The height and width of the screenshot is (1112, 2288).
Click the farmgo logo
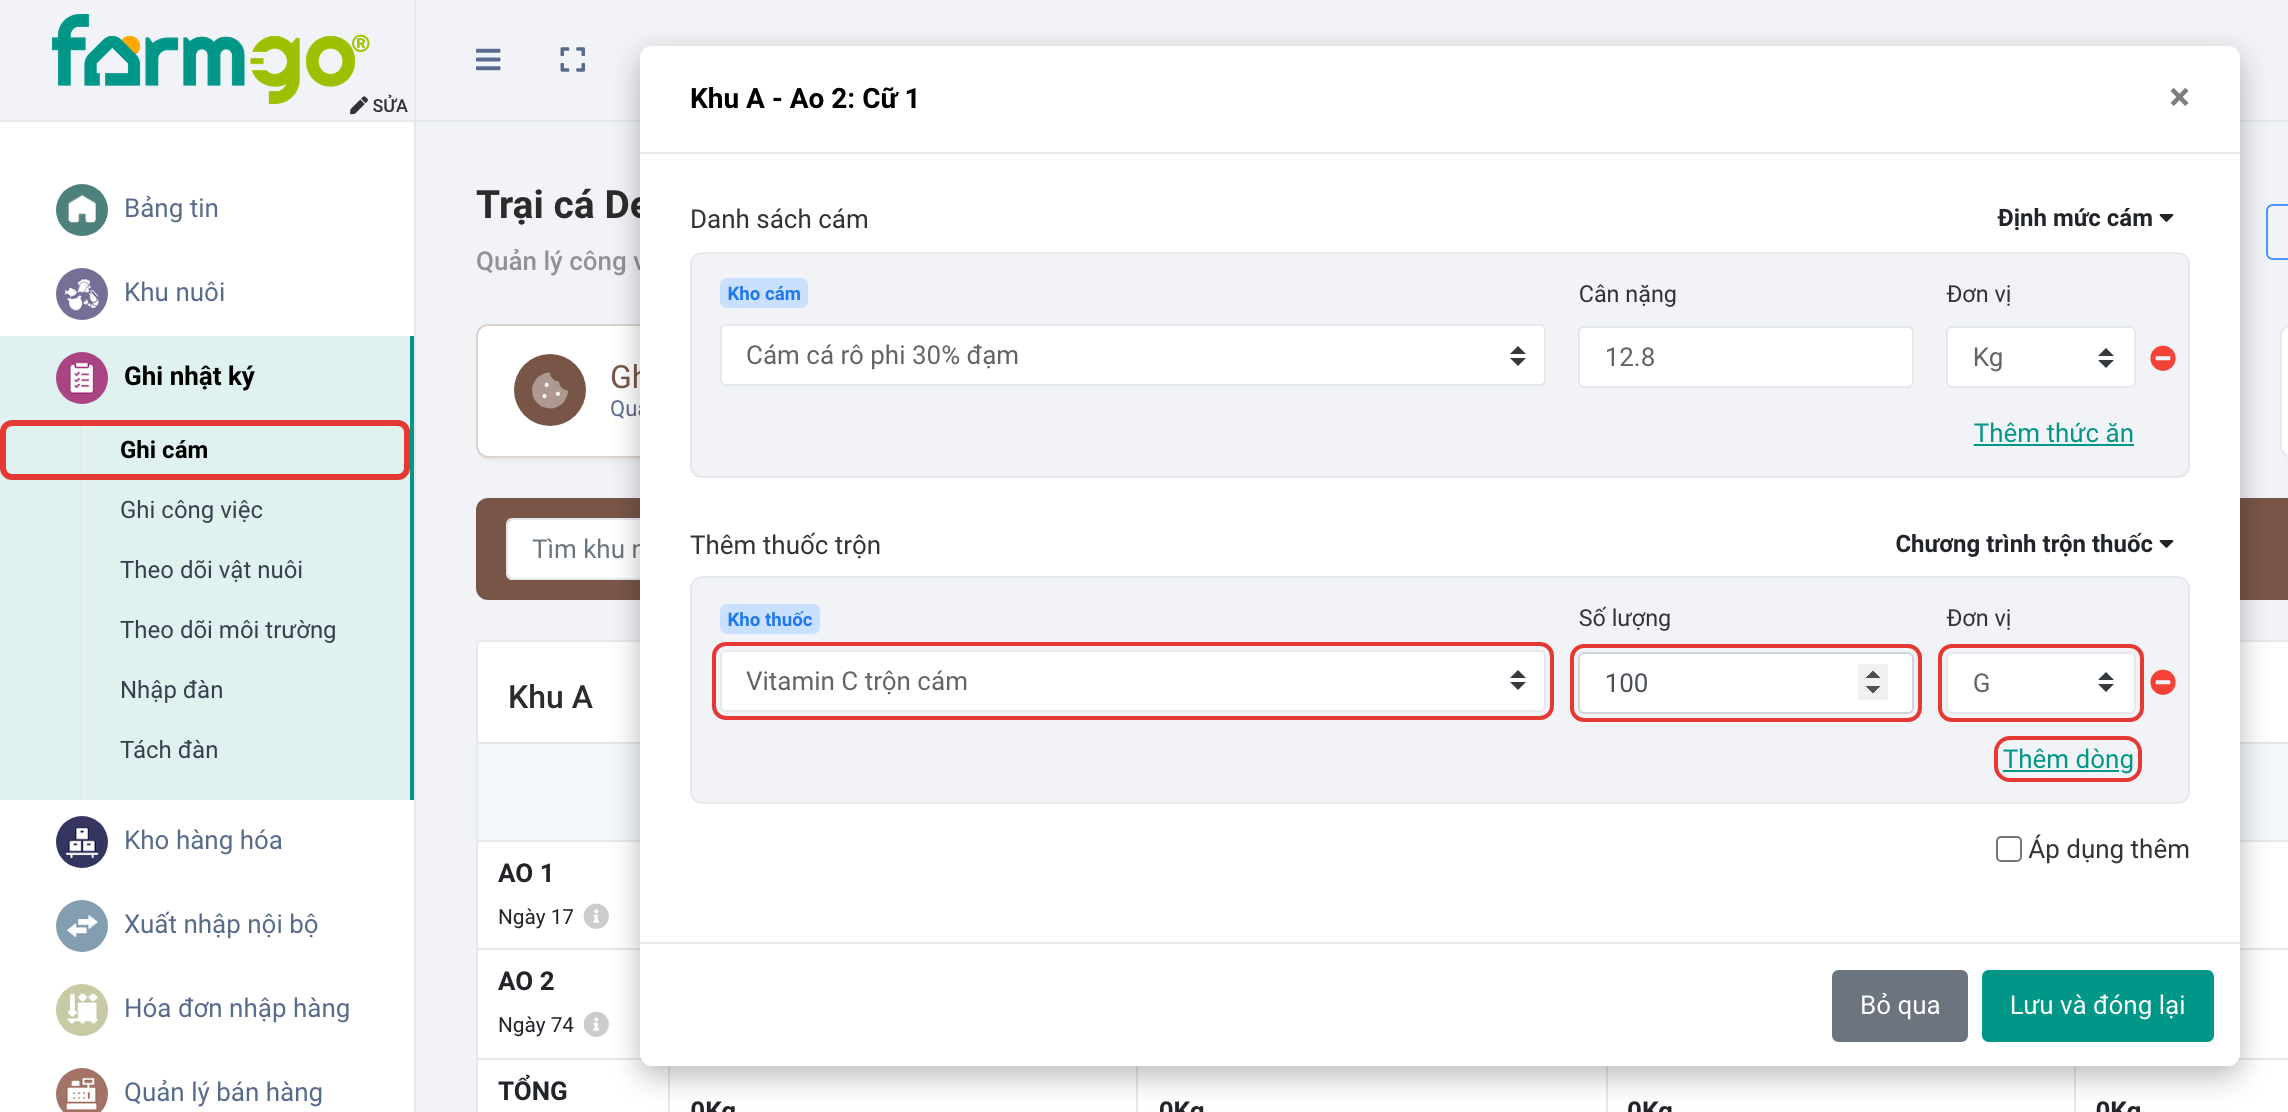[x=210, y=57]
